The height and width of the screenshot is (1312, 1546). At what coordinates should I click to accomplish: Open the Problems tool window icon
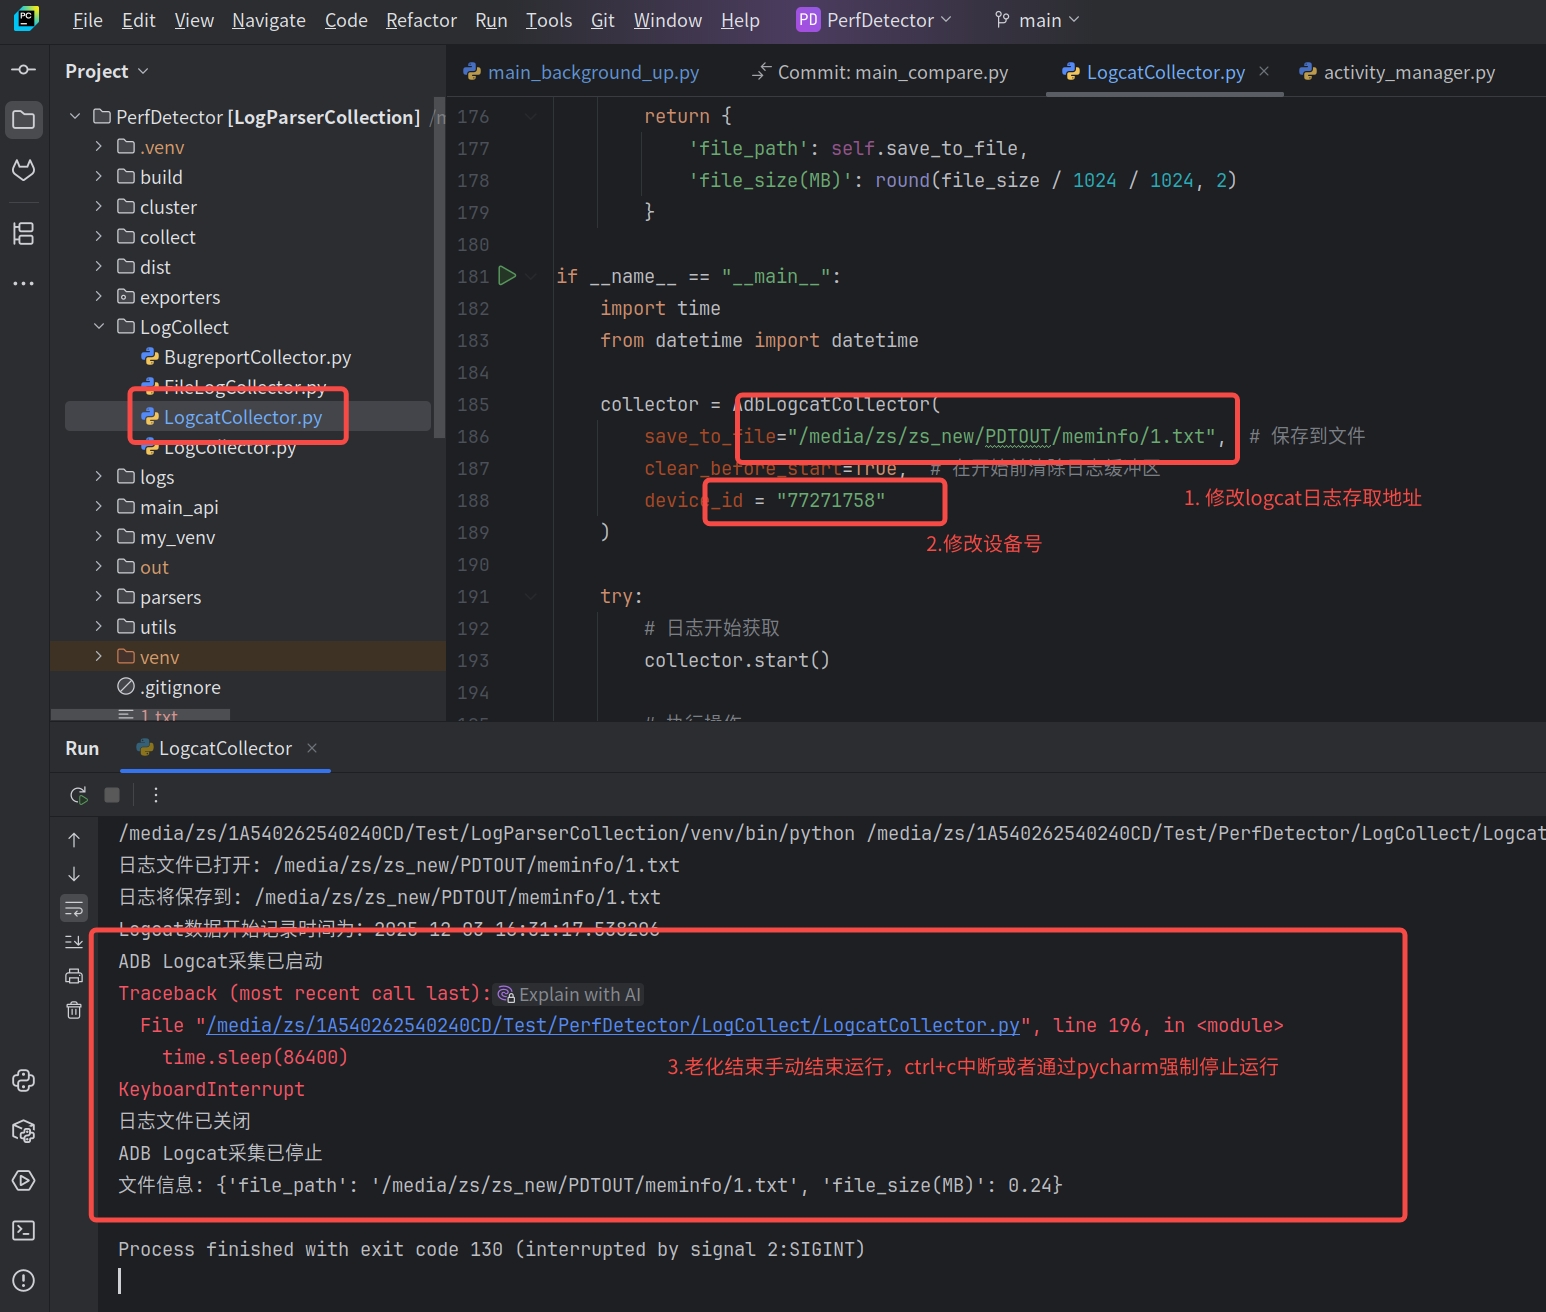(24, 1281)
